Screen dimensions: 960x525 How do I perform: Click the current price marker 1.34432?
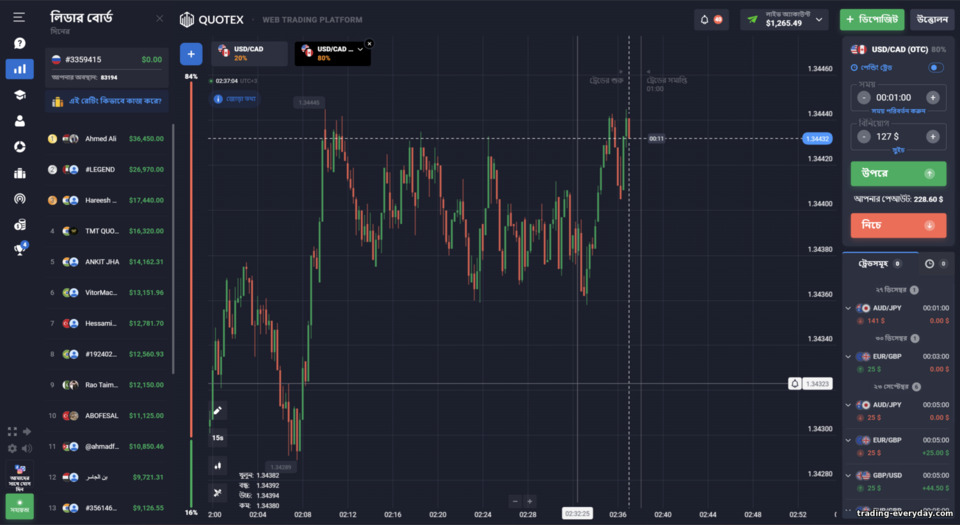click(817, 139)
